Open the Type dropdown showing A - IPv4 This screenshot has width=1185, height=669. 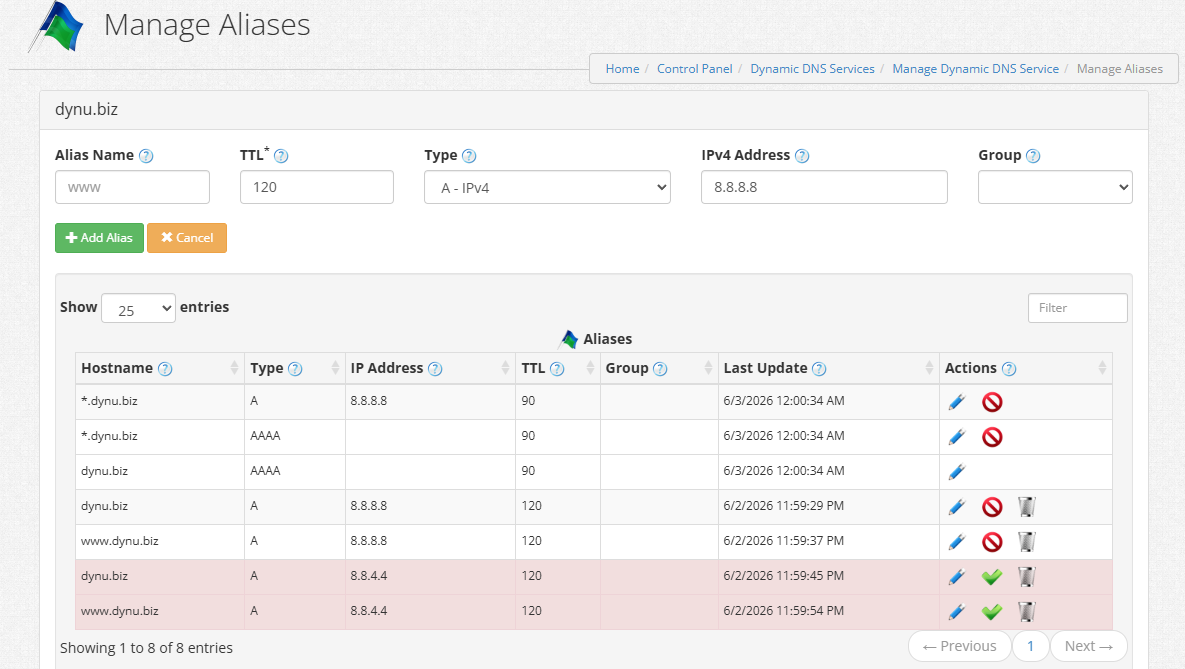(547, 187)
